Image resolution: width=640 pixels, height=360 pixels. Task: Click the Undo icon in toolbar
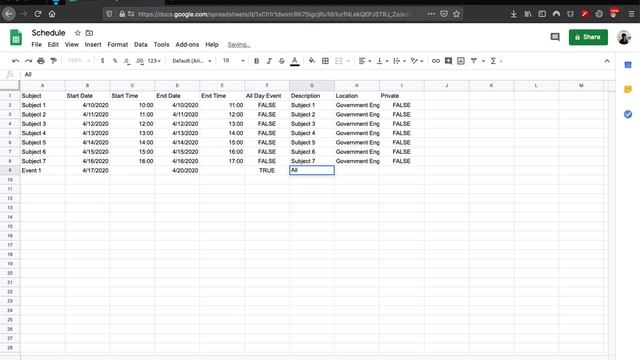click(x=16, y=61)
